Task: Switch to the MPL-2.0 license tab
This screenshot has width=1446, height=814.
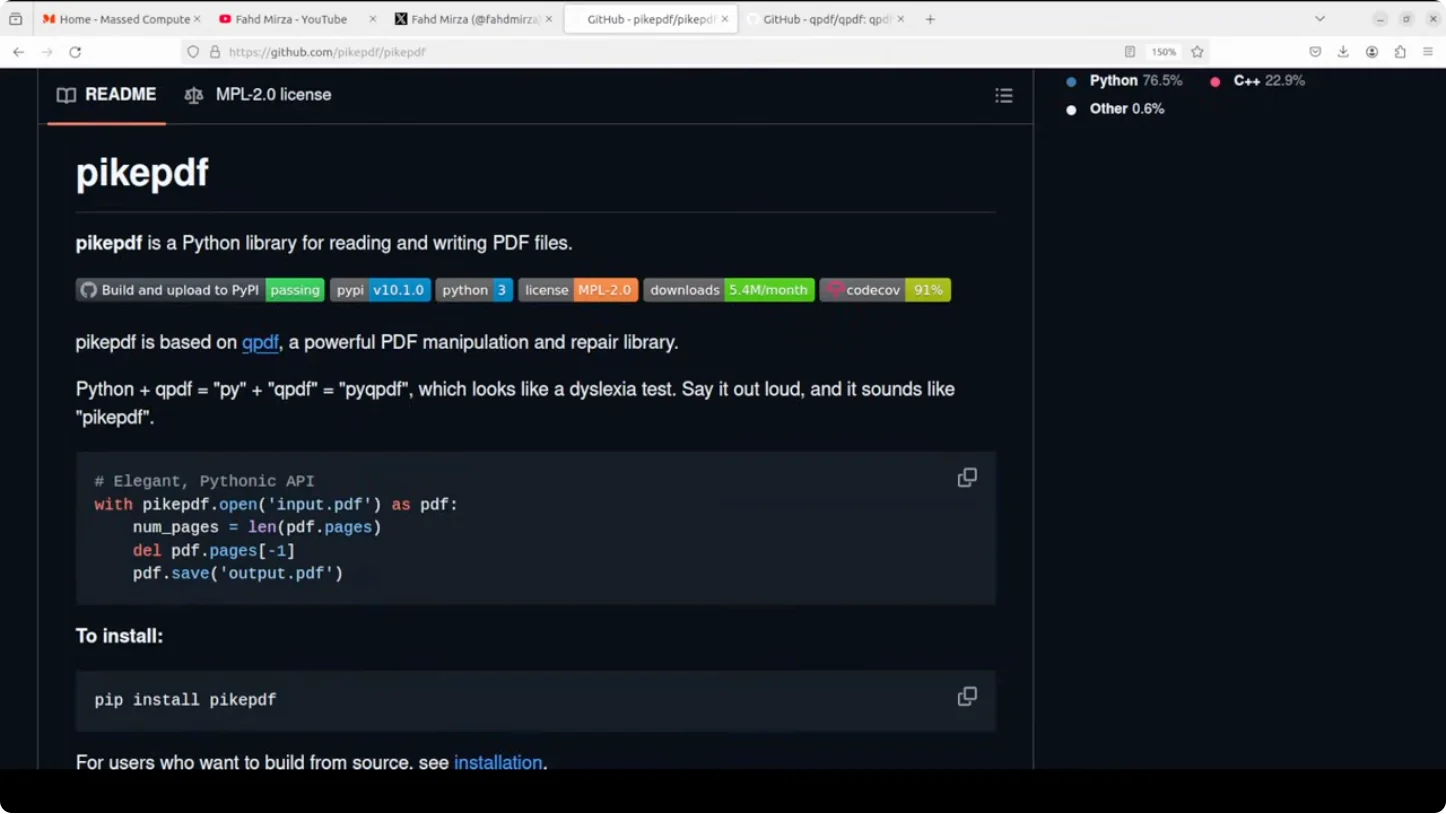Action: pyautogui.click(x=258, y=95)
